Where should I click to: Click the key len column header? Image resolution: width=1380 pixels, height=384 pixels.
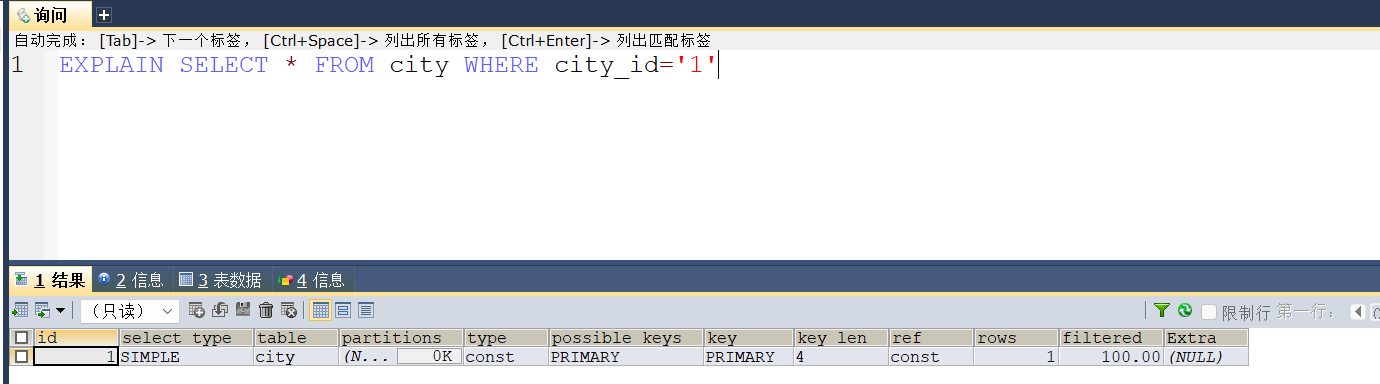(841, 338)
